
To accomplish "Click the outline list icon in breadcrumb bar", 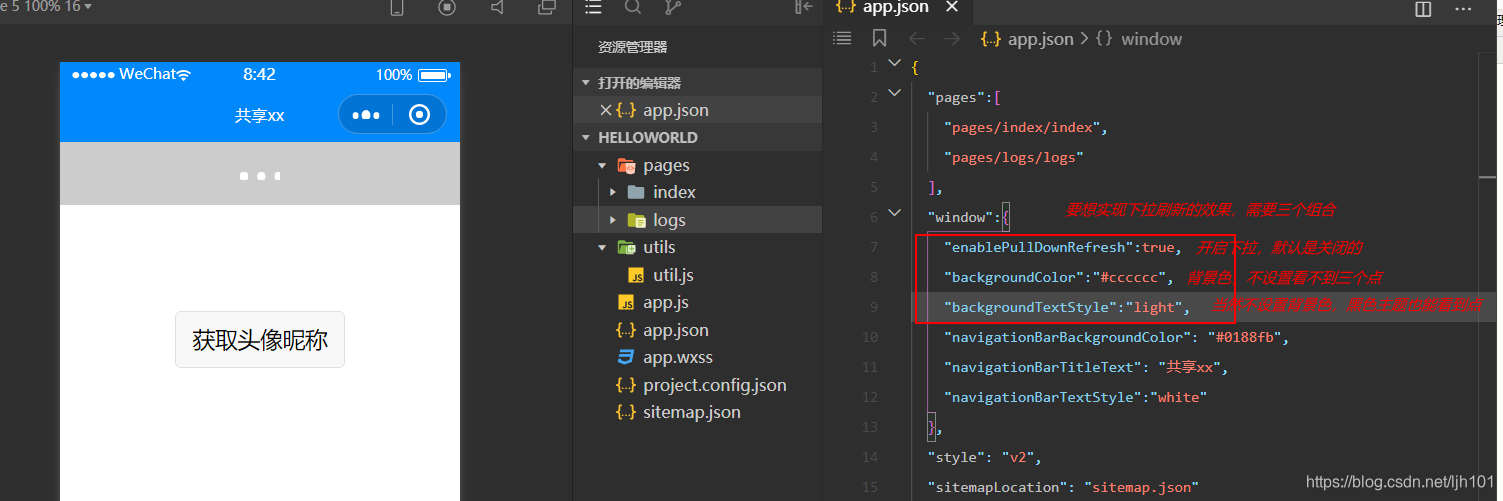I will [x=842, y=38].
